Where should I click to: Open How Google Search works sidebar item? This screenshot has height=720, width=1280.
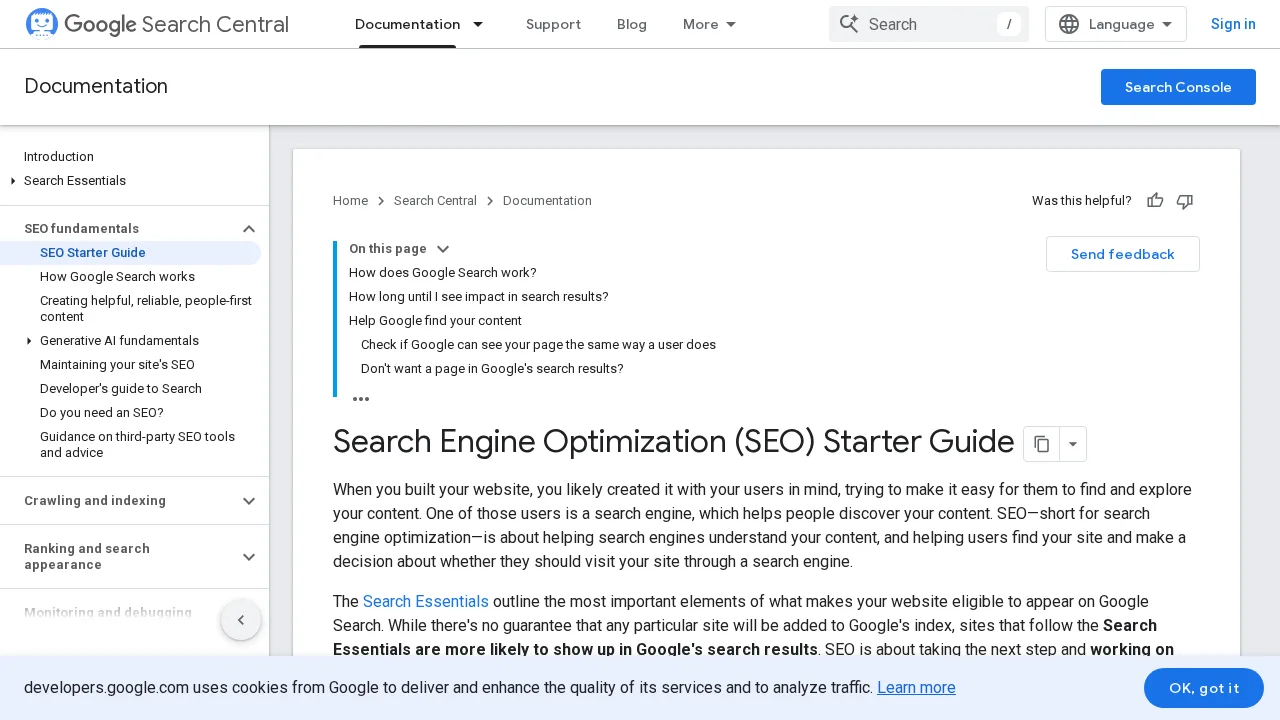117,277
